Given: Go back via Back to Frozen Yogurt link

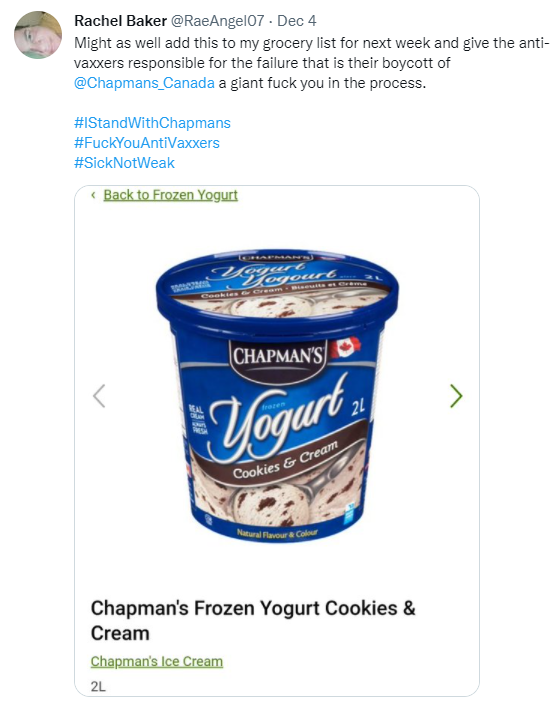Looking at the screenshot, I should [170, 195].
